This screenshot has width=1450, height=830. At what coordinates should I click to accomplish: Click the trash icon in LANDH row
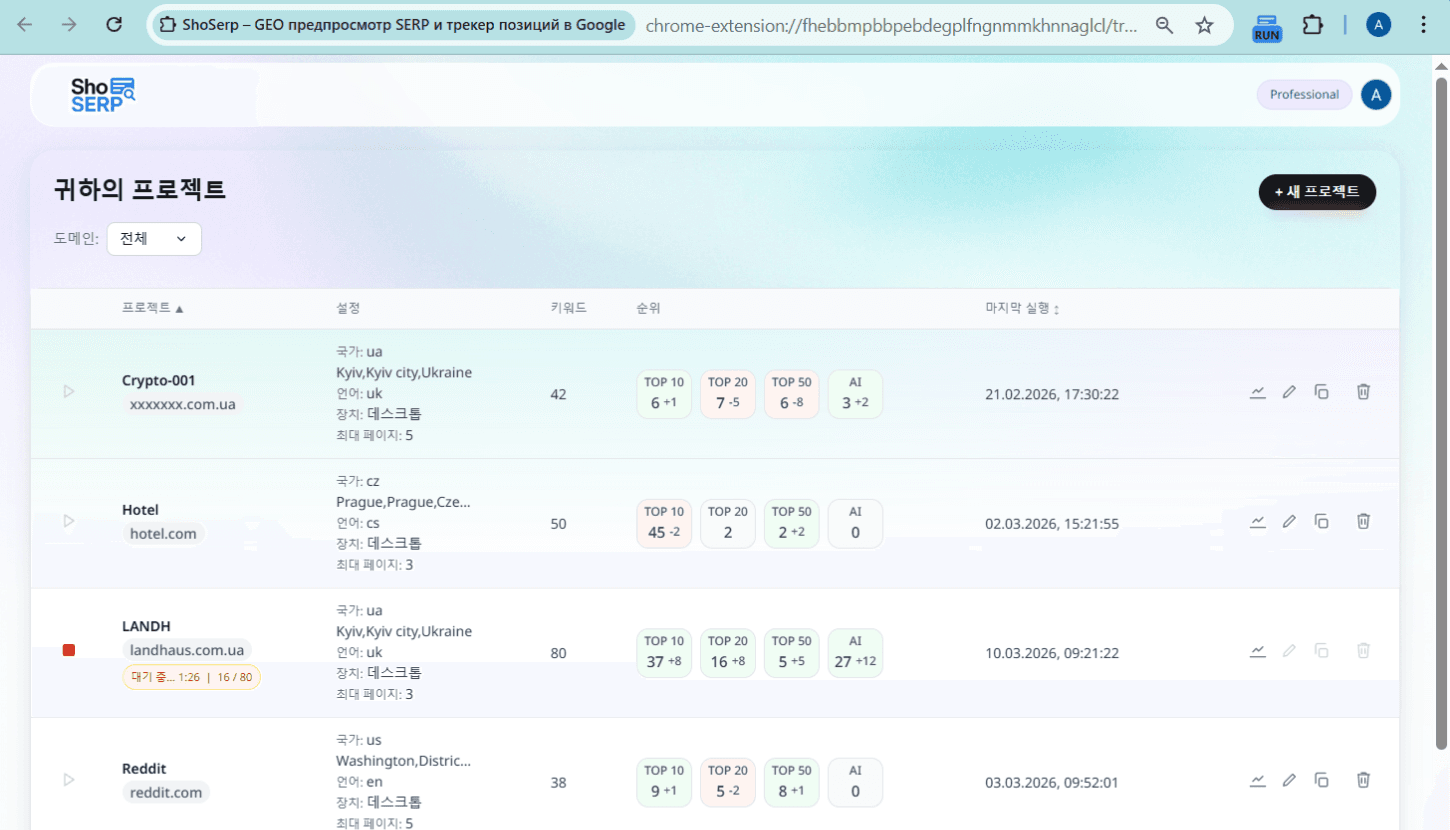point(1363,651)
